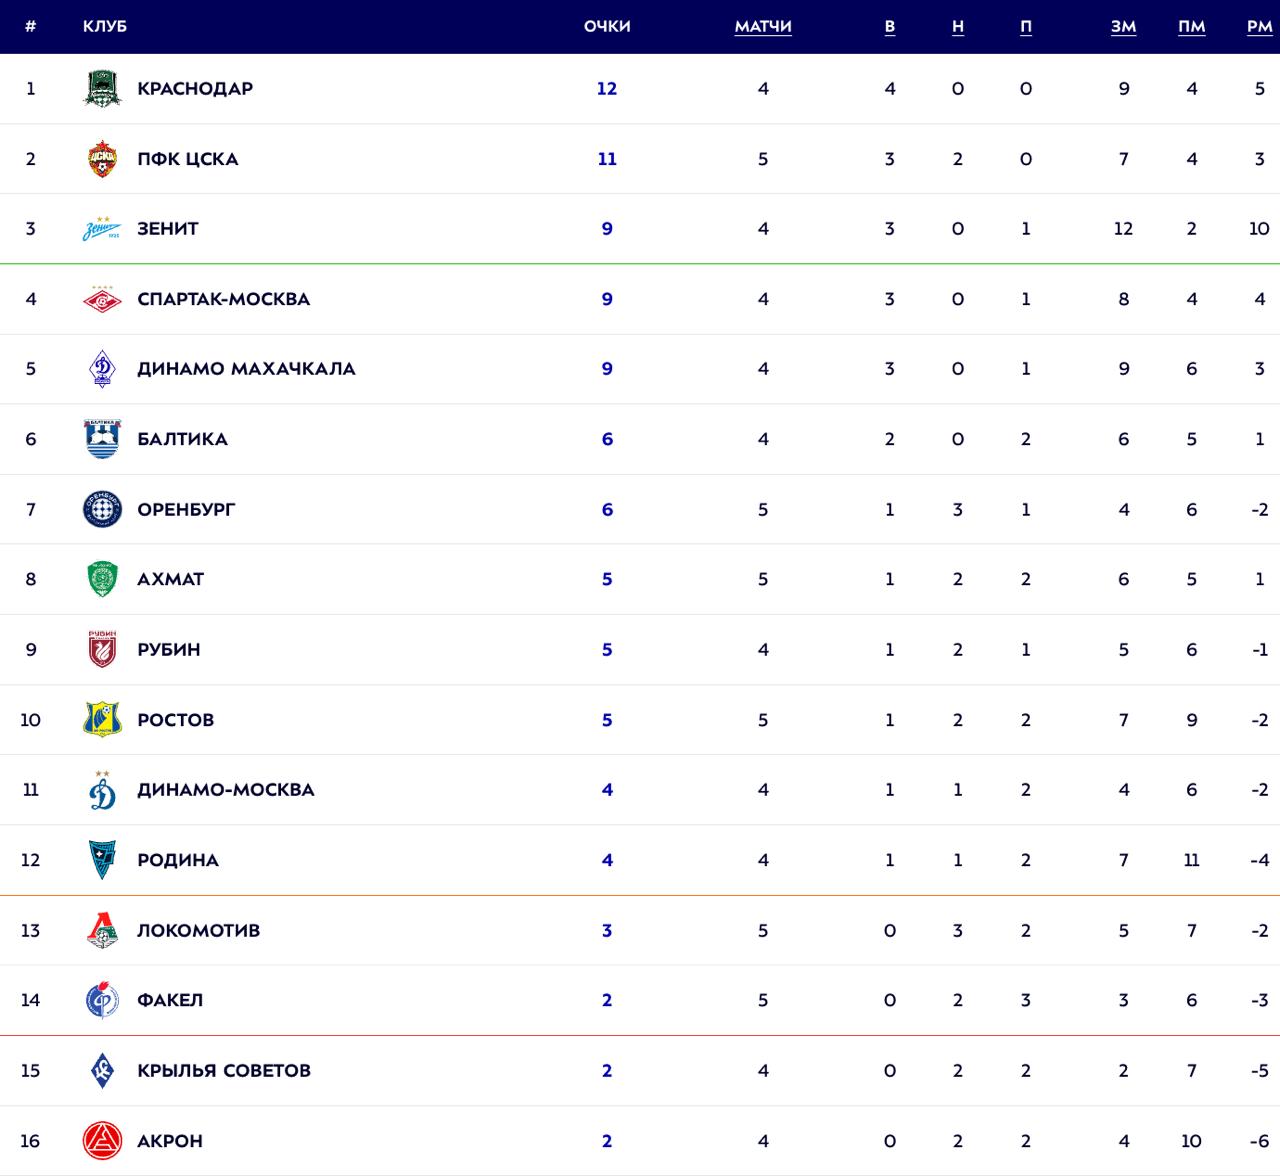Click the РУБИН club name

[x=169, y=649]
